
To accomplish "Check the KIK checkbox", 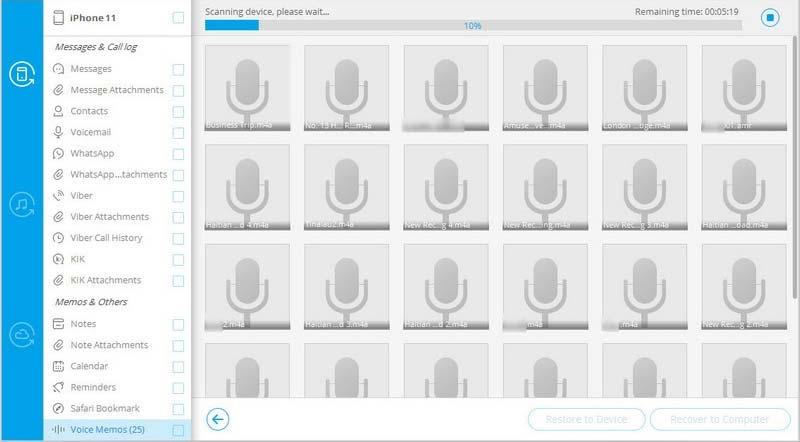I will tap(178, 260).
